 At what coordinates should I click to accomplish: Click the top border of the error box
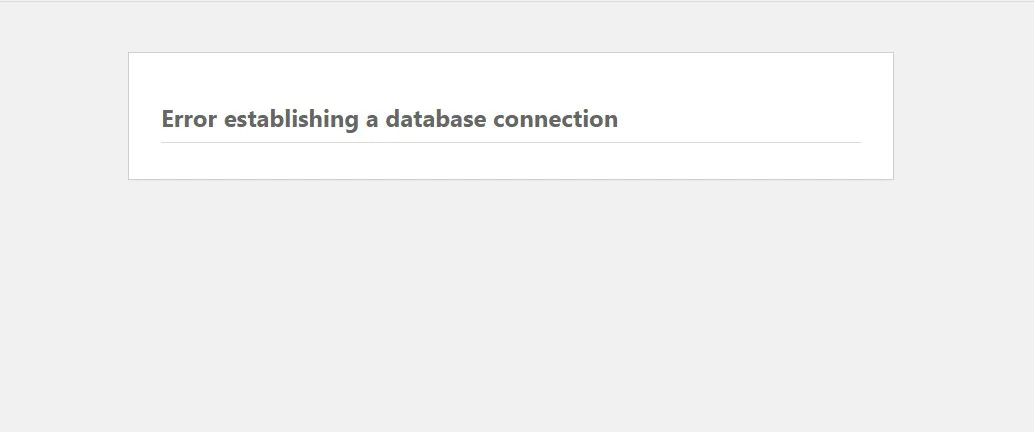click(x=510, y=52)
